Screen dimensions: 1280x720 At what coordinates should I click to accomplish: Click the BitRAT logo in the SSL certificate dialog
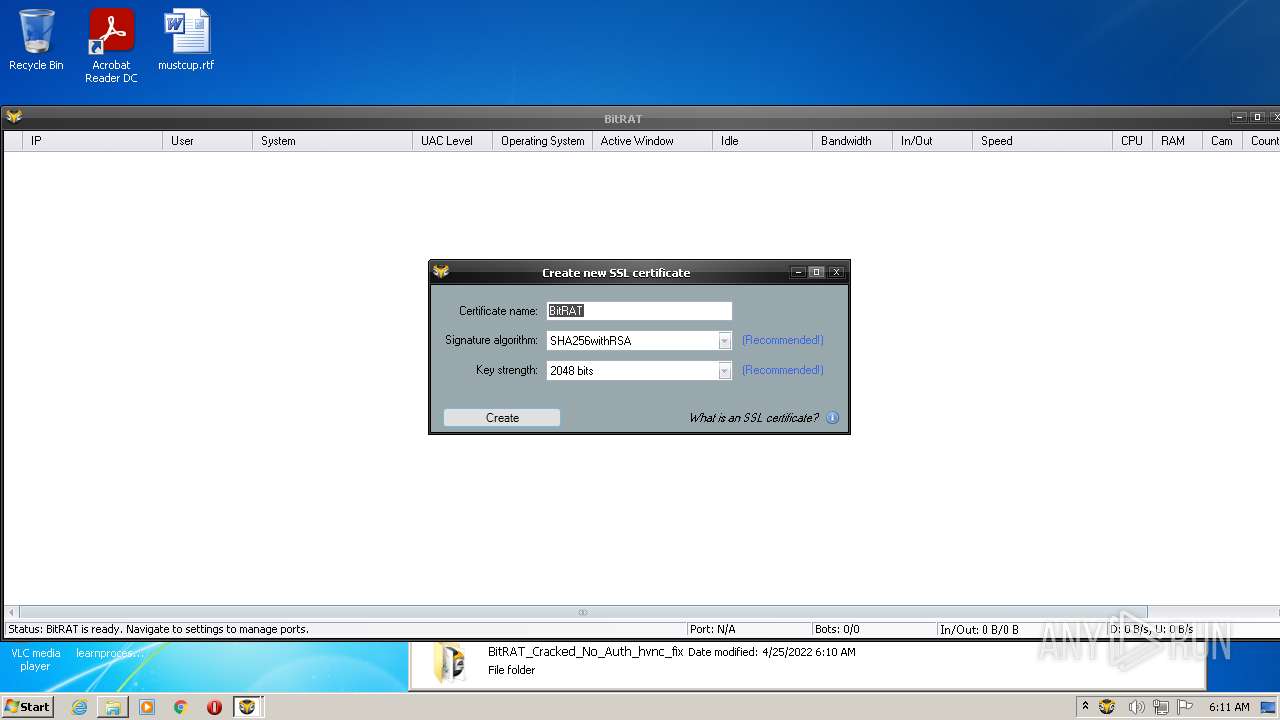click(441, 271)
